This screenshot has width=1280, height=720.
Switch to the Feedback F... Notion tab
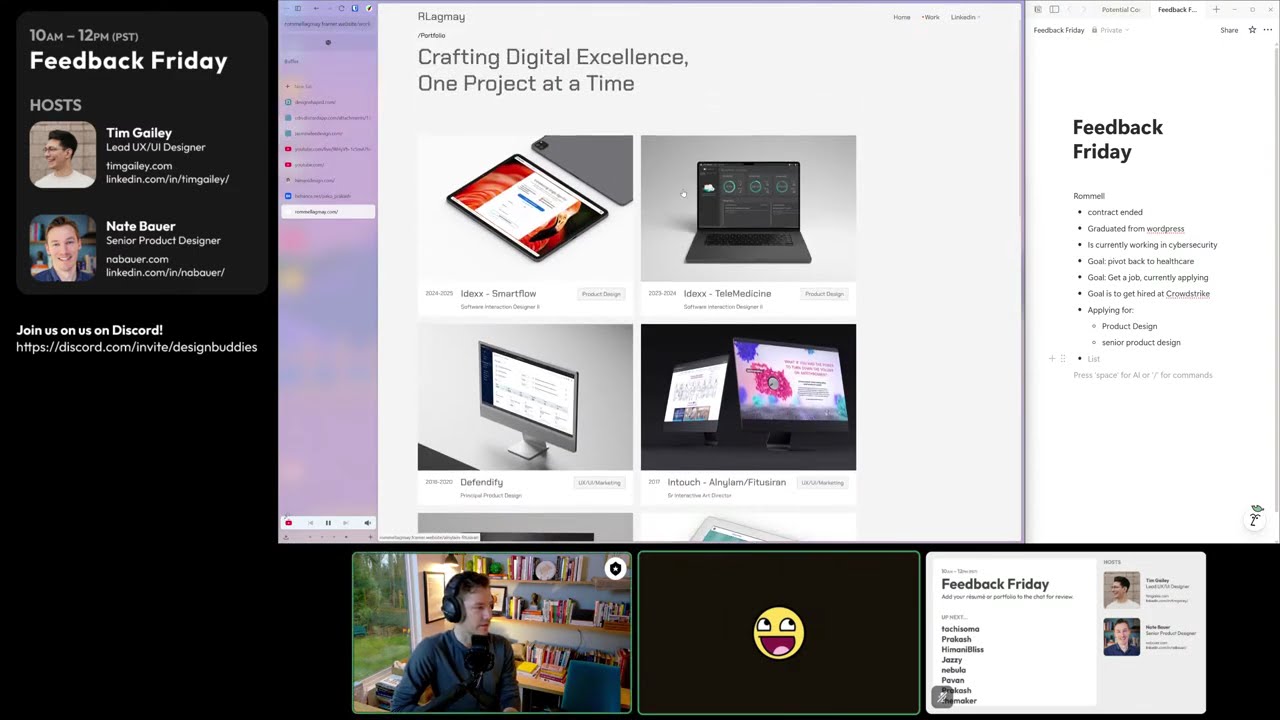pyautogui.click(x=1177, y=9)
